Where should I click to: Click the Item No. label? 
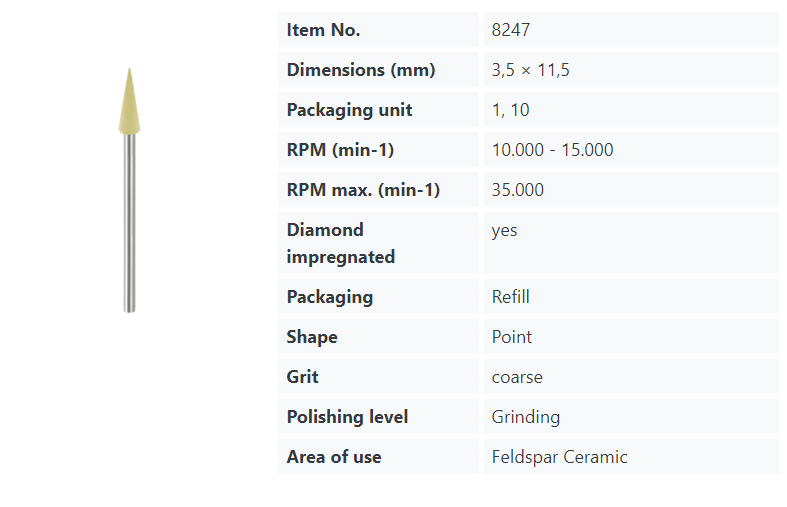tap(323, 30)
